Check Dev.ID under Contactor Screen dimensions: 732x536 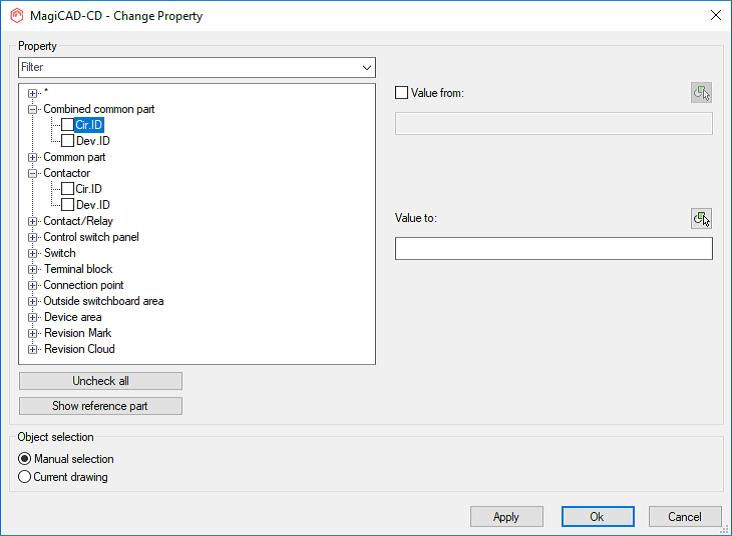(67, 205)
